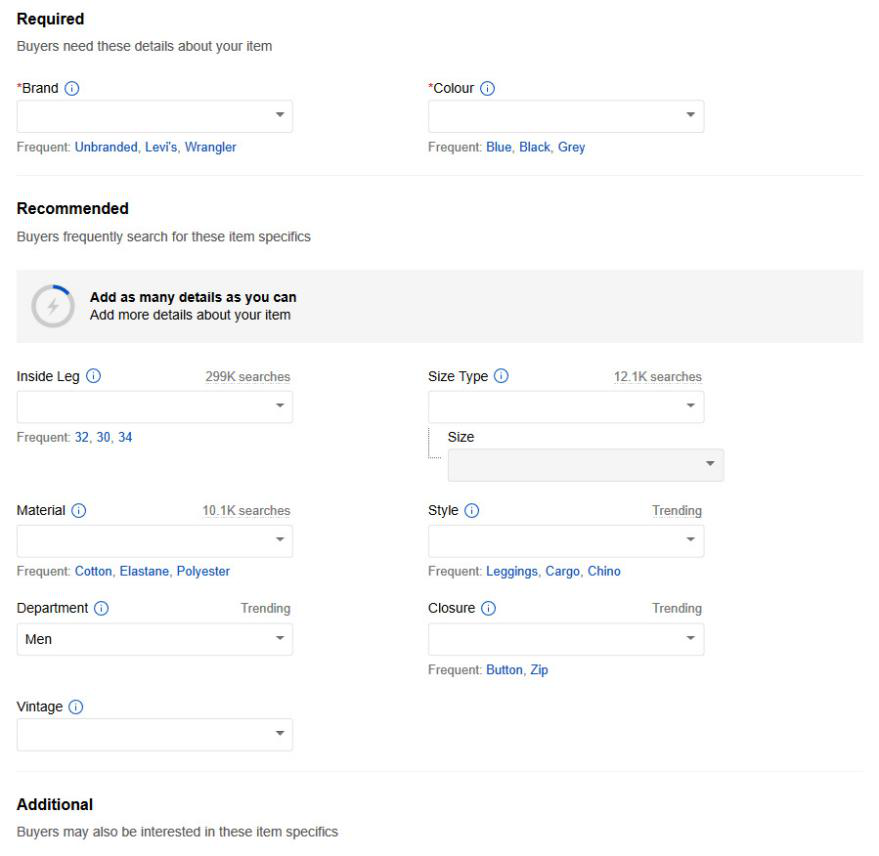
Task: Select the frequent brand Levi's
Action: pyautogui.click(x=161, y=147)
